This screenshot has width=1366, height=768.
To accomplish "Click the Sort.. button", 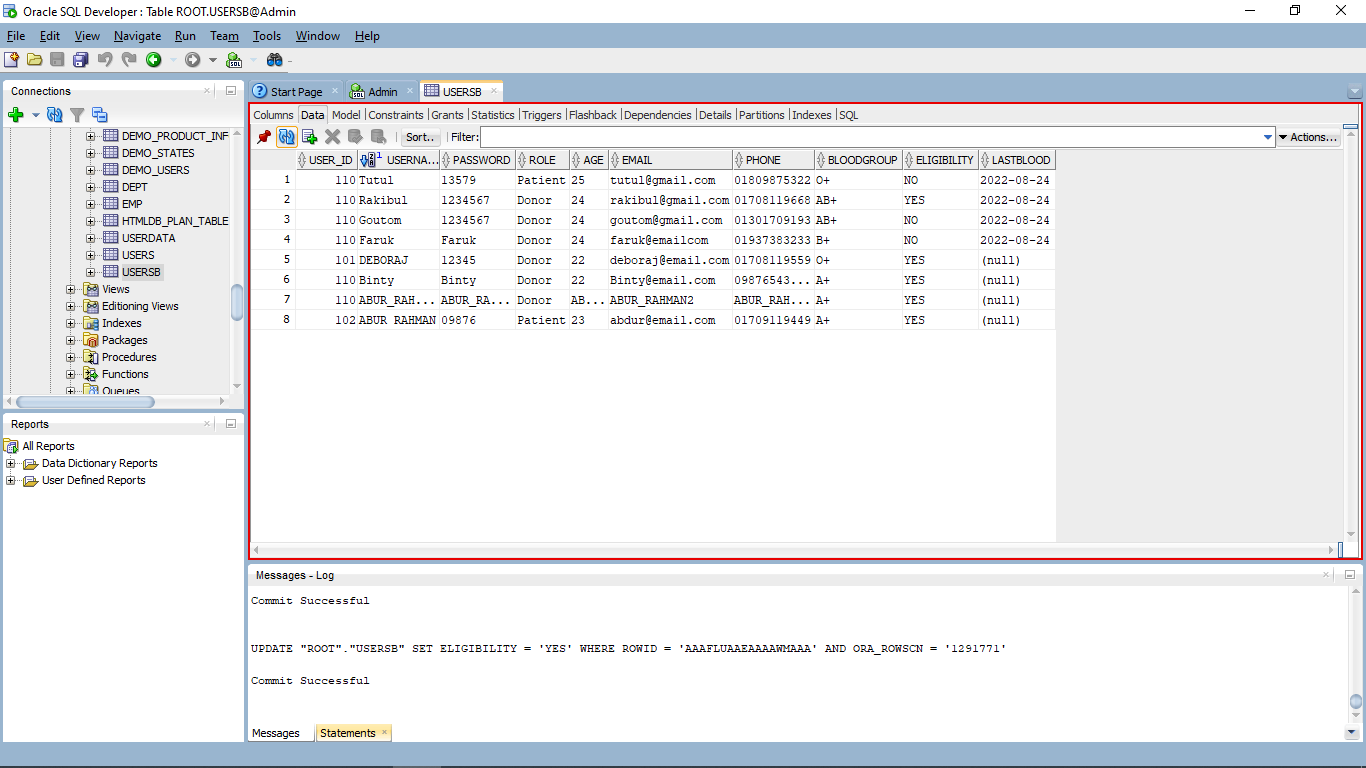I will [x=421, y=137].
